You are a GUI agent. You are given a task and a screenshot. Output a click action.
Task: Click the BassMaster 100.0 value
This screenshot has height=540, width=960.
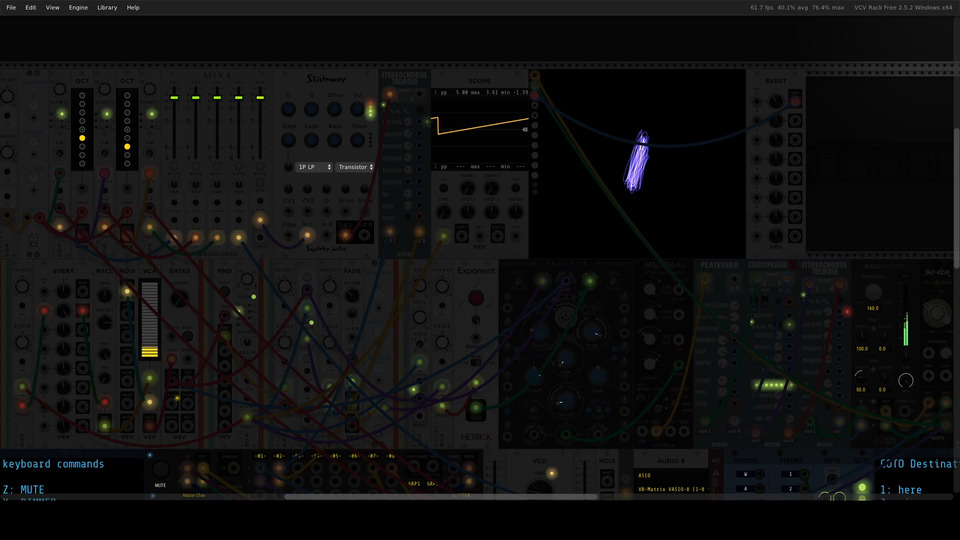coord(861,349)
